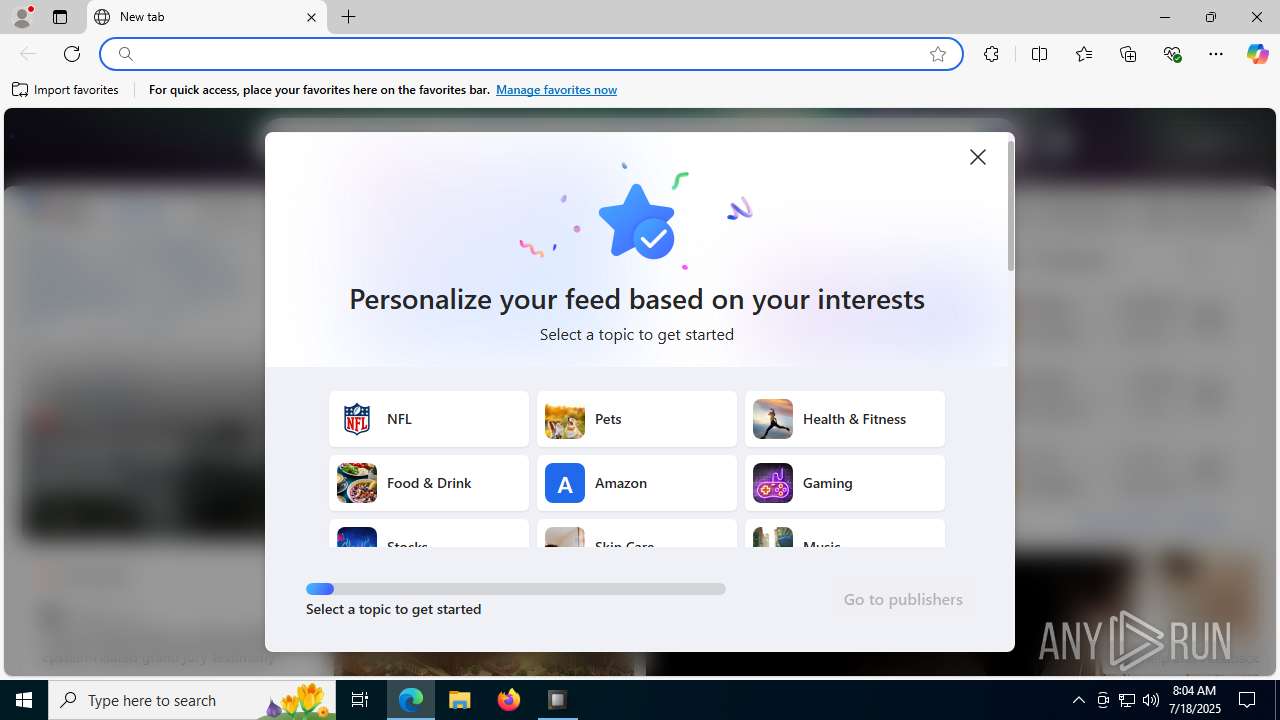Open Settings and more menu
The height and width of the screenshot is (720, 1280).
pyautogui.click(x=1216, y=54)
